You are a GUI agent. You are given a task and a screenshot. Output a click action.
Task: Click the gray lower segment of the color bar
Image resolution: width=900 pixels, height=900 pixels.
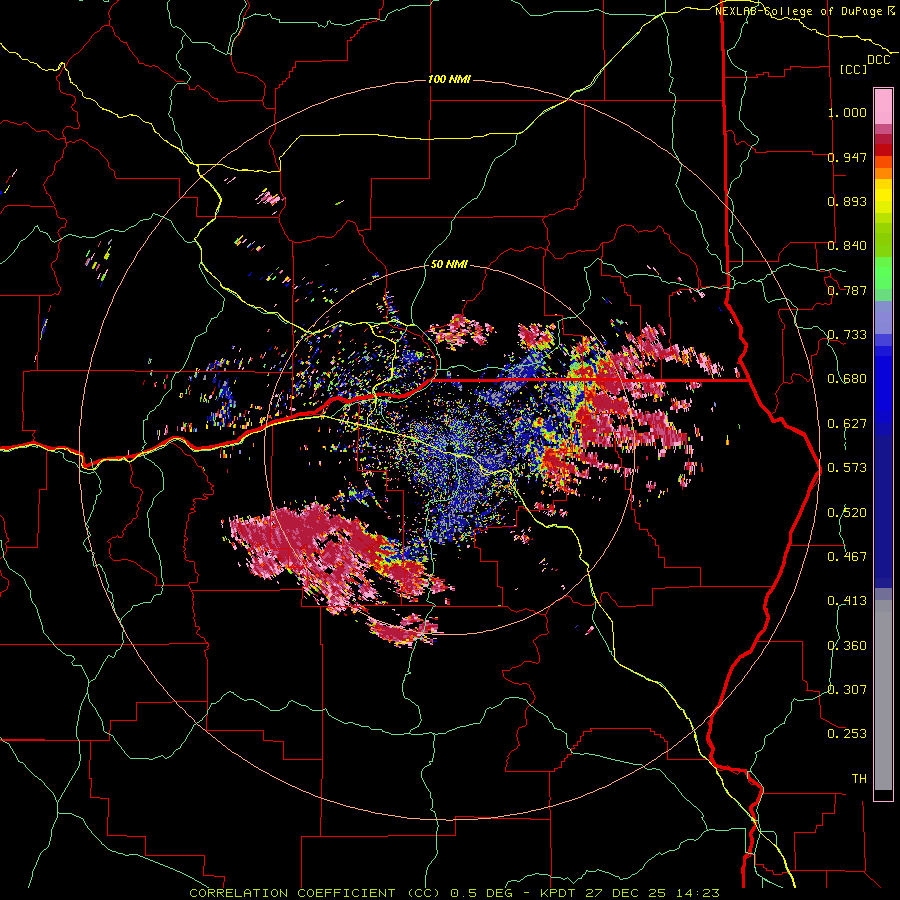pos(883,695)
